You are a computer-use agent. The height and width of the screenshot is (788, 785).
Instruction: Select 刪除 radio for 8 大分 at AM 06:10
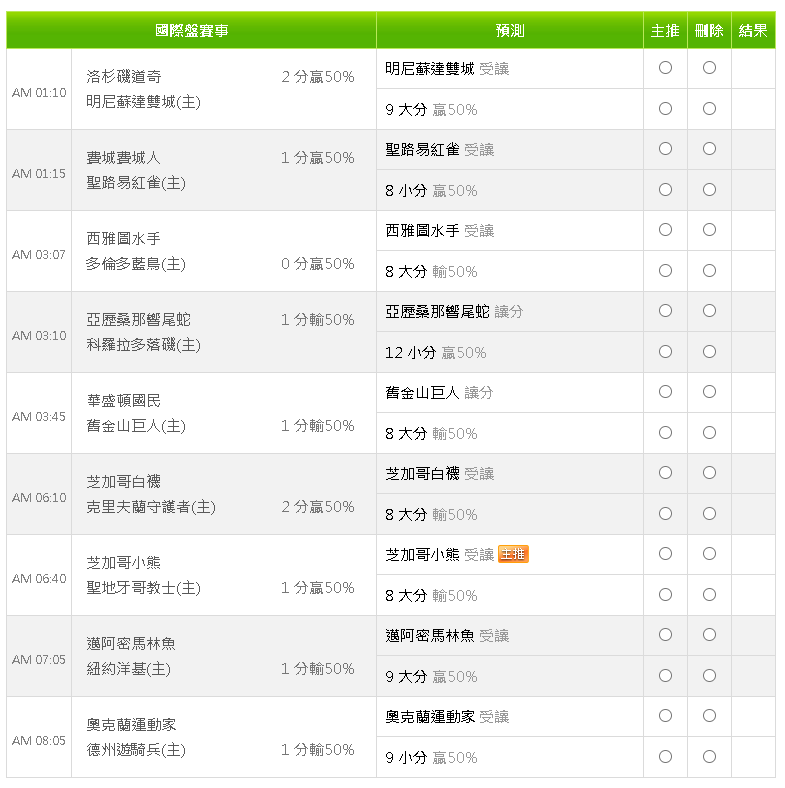(709, 513)
